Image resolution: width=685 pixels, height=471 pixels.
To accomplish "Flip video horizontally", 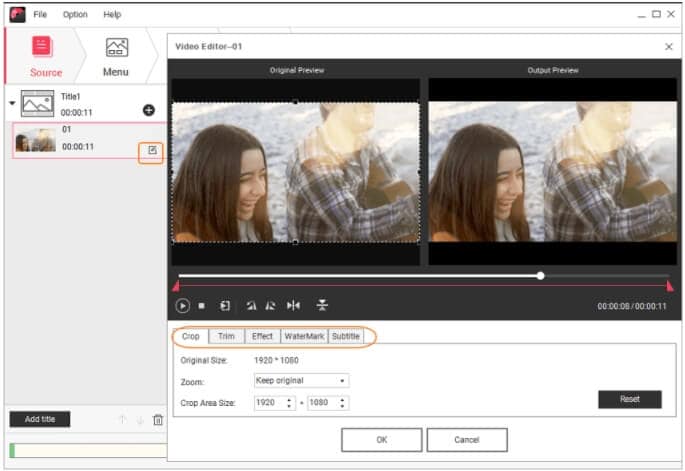I will pyautogui.click(x=293, y=305).
